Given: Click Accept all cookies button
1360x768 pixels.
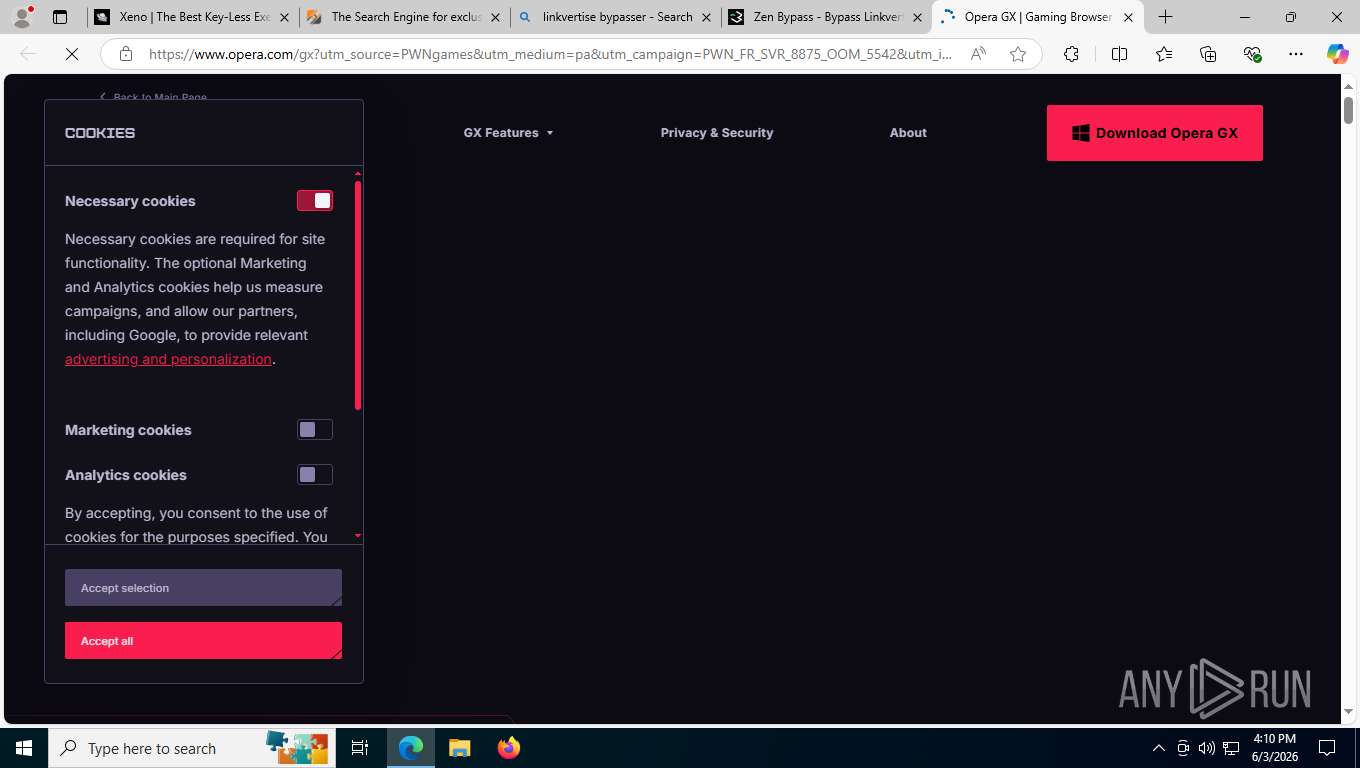Looking at the screenshot, I should click(x=203, y=641).
